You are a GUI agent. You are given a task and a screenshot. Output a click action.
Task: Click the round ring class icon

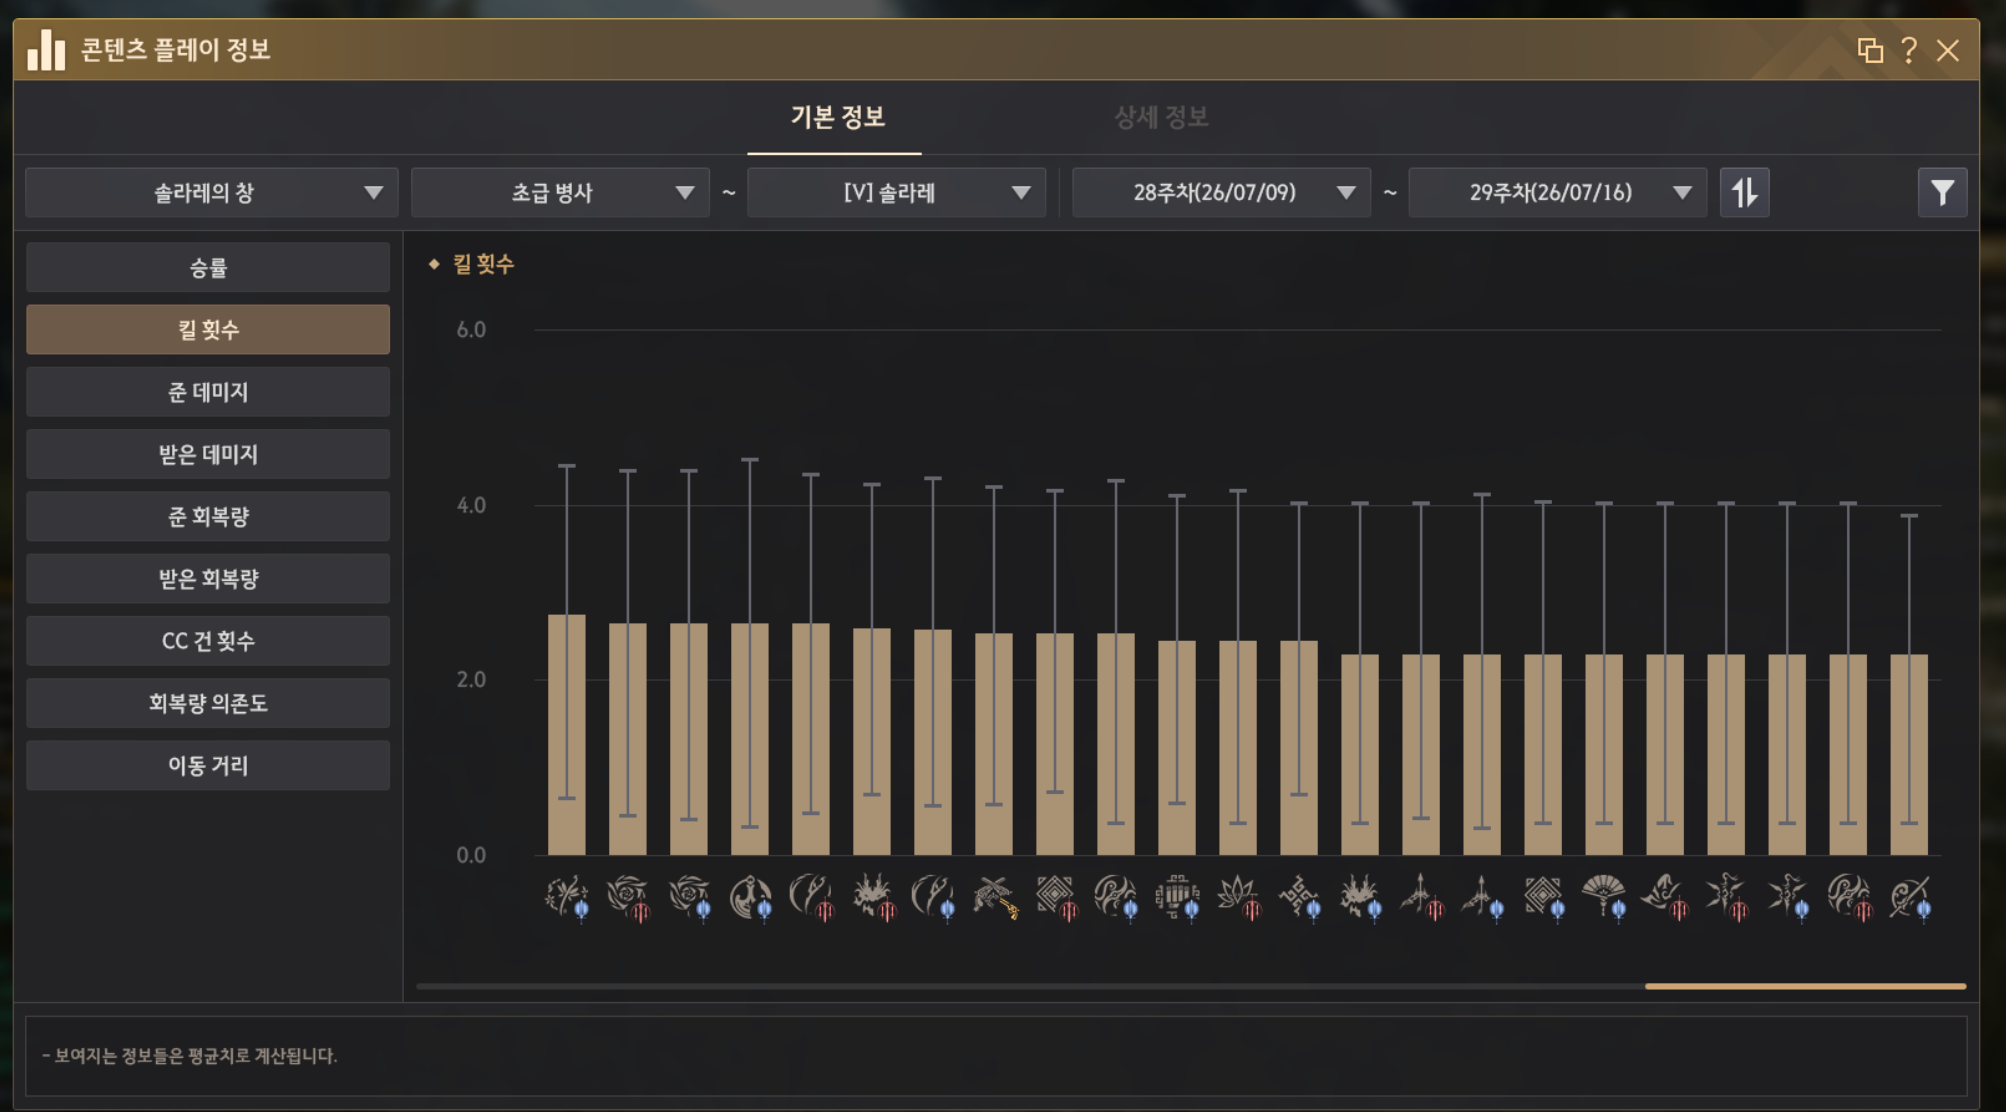(750, 896)
